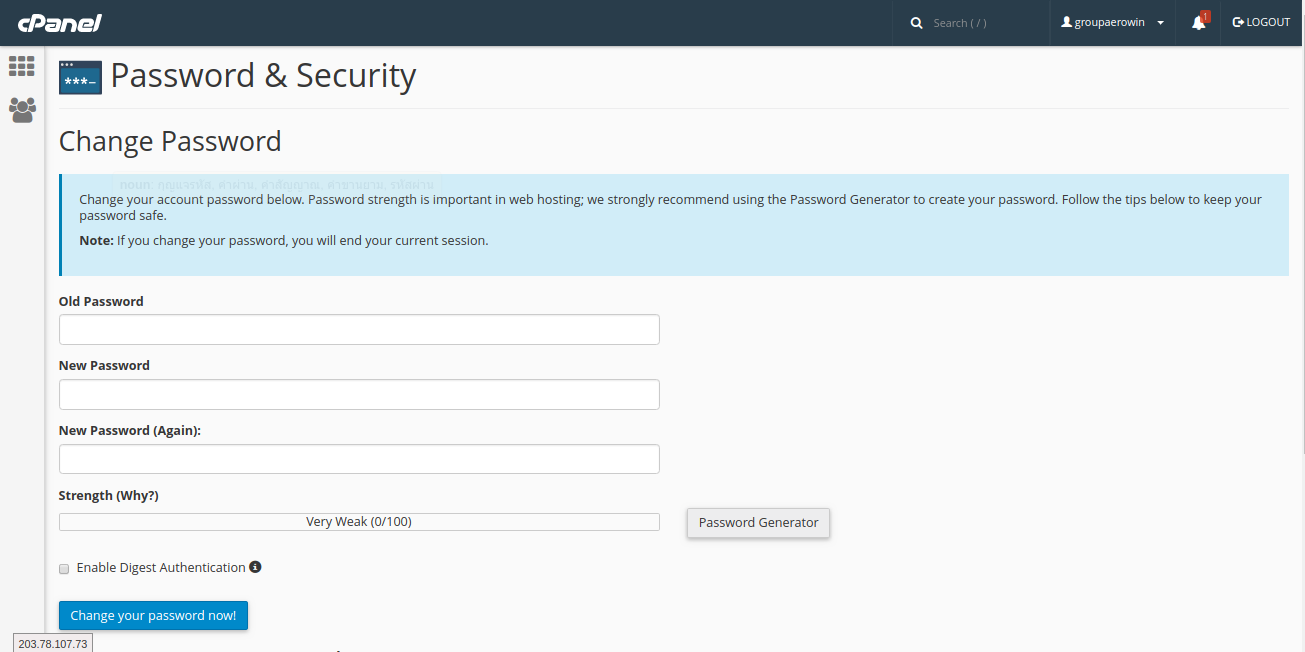Click the Digest Authentication info icon
Image resolution: width=1305 pixels, height=652 pixels.
[255, 567]
